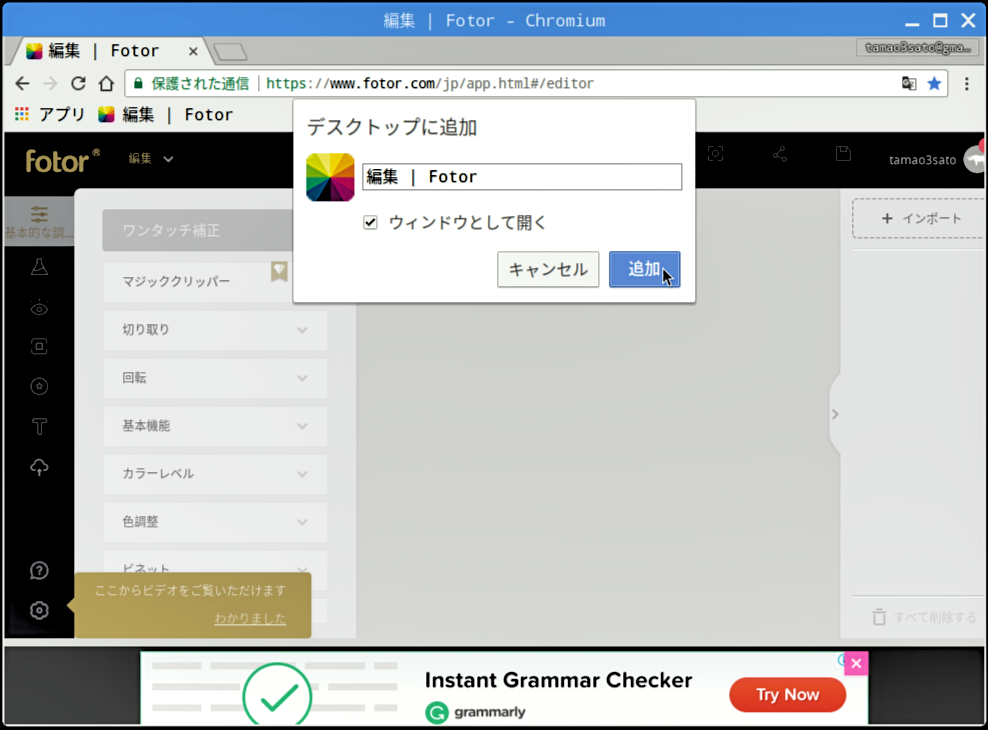988x730 pixels.
Task: Expand the 切り取り section
Action: click(x=215, y=329)
